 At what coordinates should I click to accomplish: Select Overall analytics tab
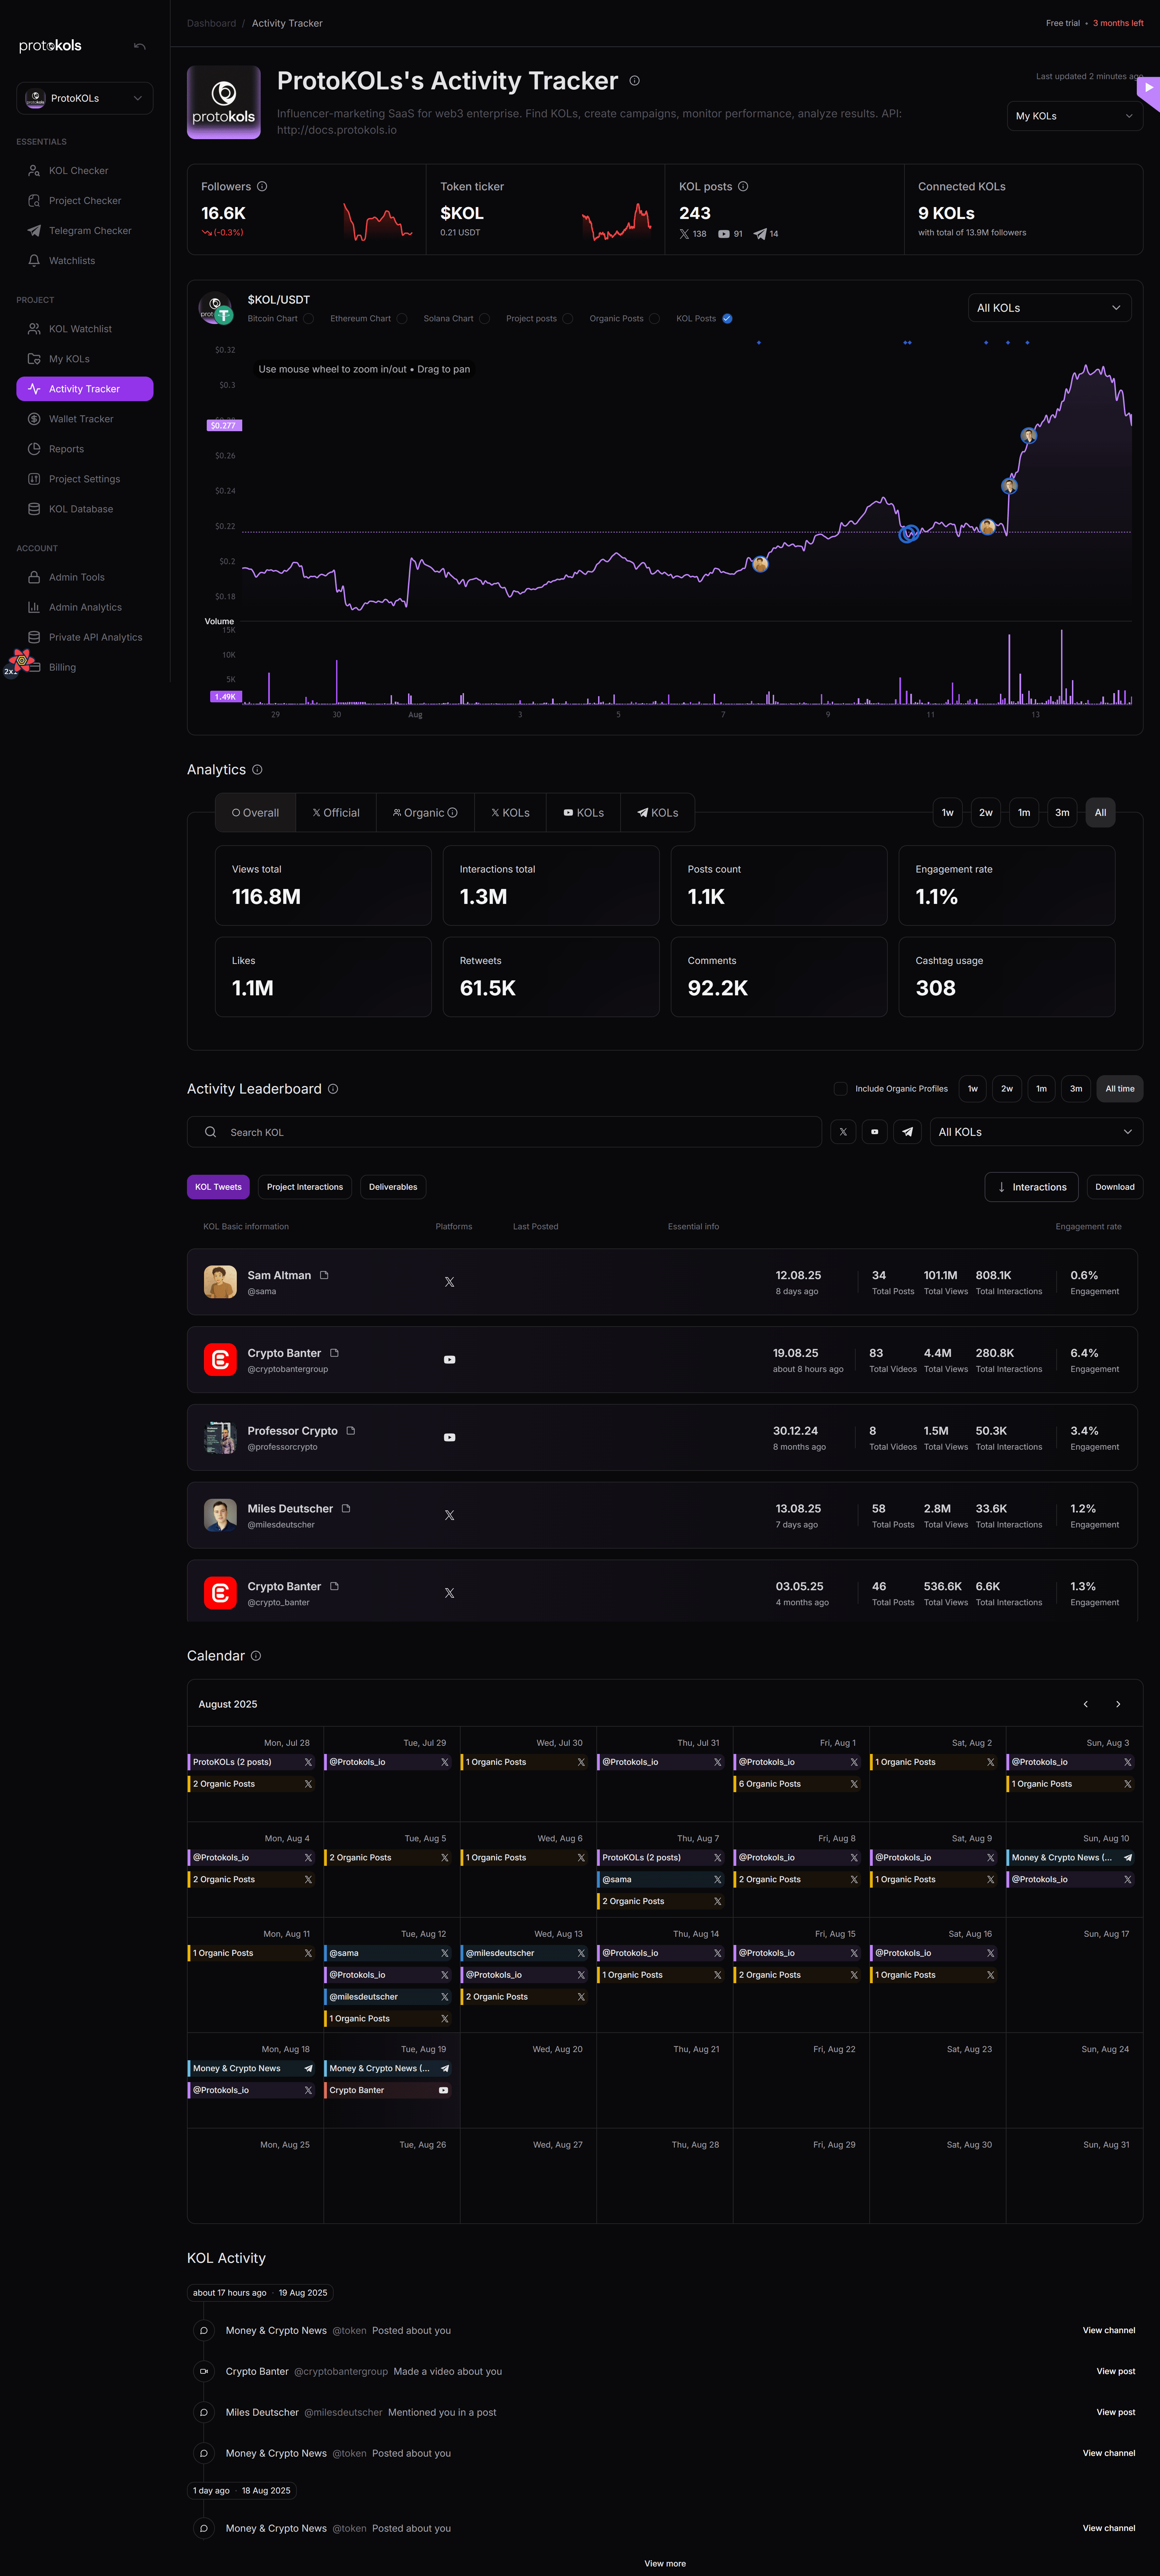point(256,813)
